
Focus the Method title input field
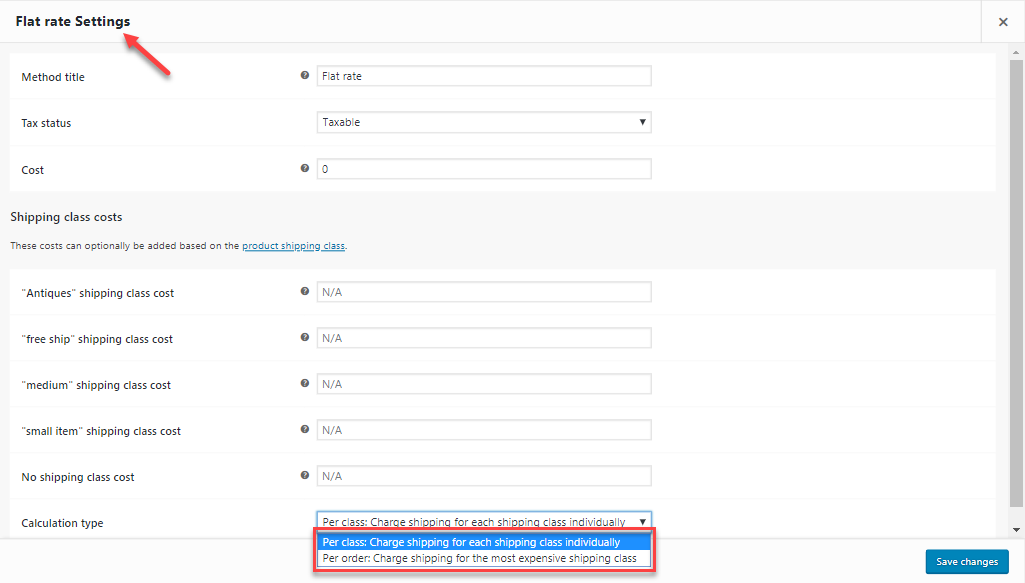484,76
